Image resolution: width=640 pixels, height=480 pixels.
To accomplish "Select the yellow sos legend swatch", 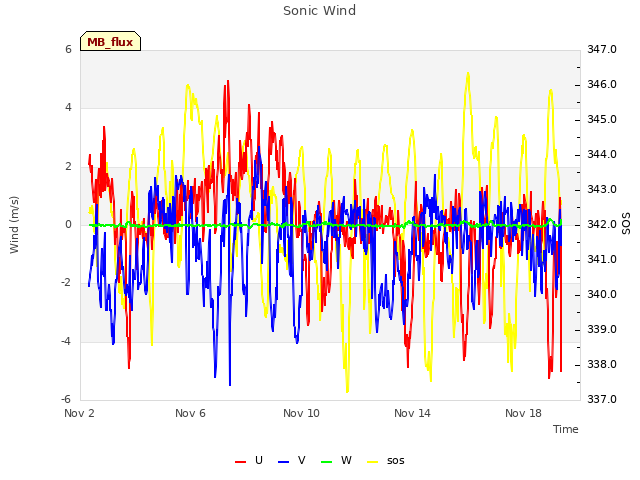I will pos(373,461).
